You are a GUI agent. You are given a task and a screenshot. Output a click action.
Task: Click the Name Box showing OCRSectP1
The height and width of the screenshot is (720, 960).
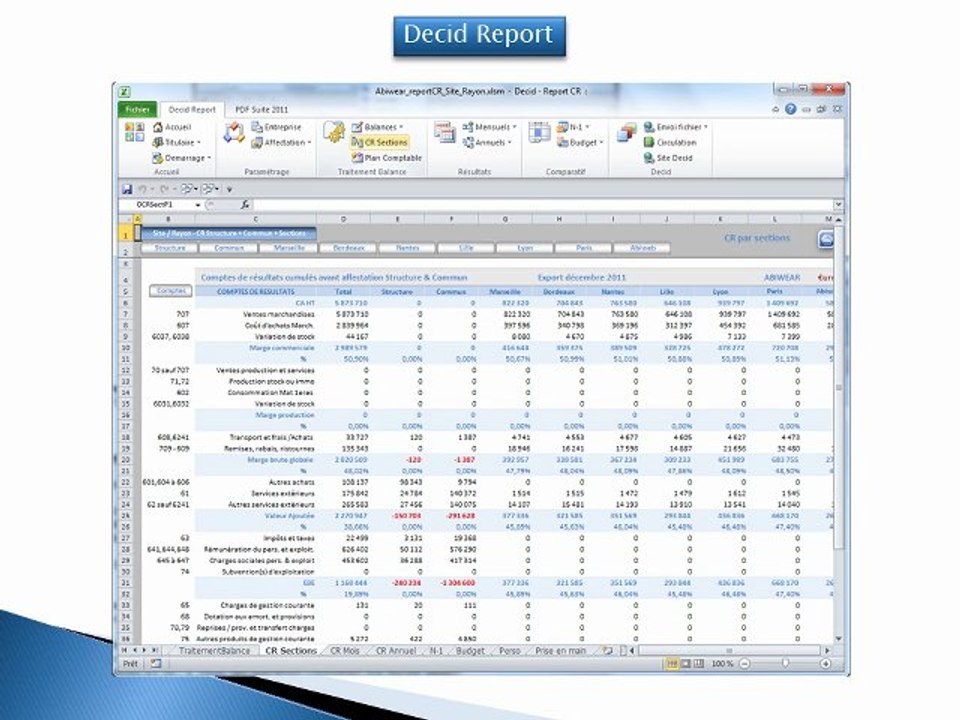tap(159, 204)
